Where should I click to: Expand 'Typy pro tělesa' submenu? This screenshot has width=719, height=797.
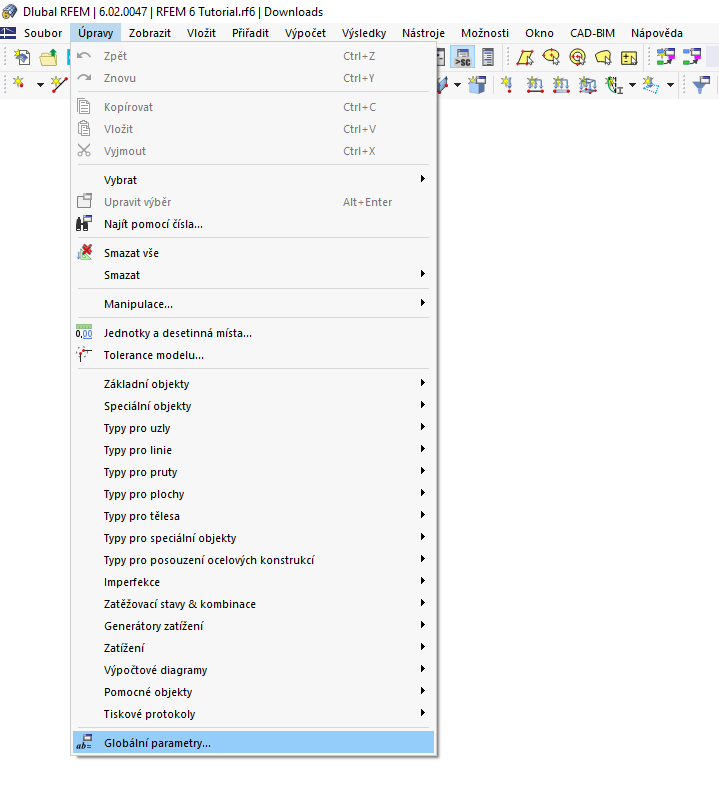[253, 516]
